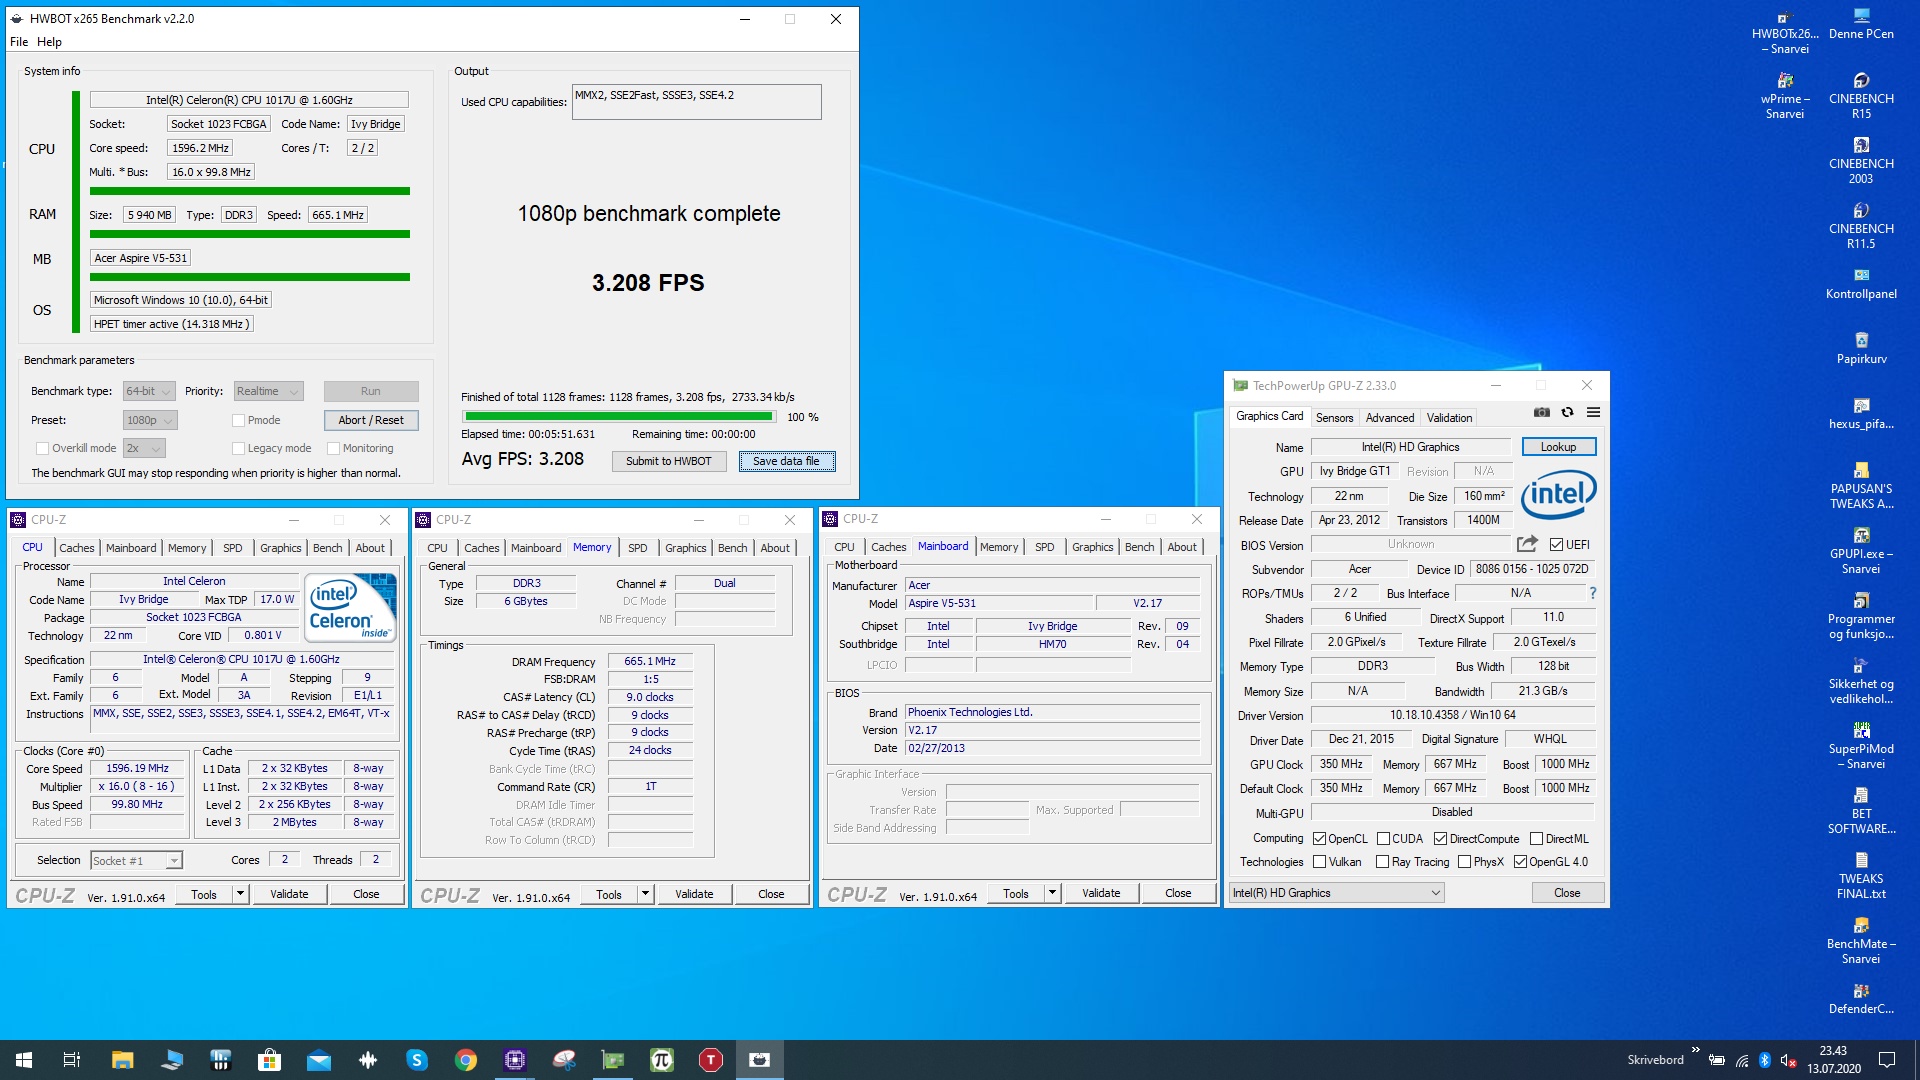The width and height of the screenshot is (1920, 1080).
Task: Click the GPU-Z refresh icon
Action: [x=1568, y=413]
